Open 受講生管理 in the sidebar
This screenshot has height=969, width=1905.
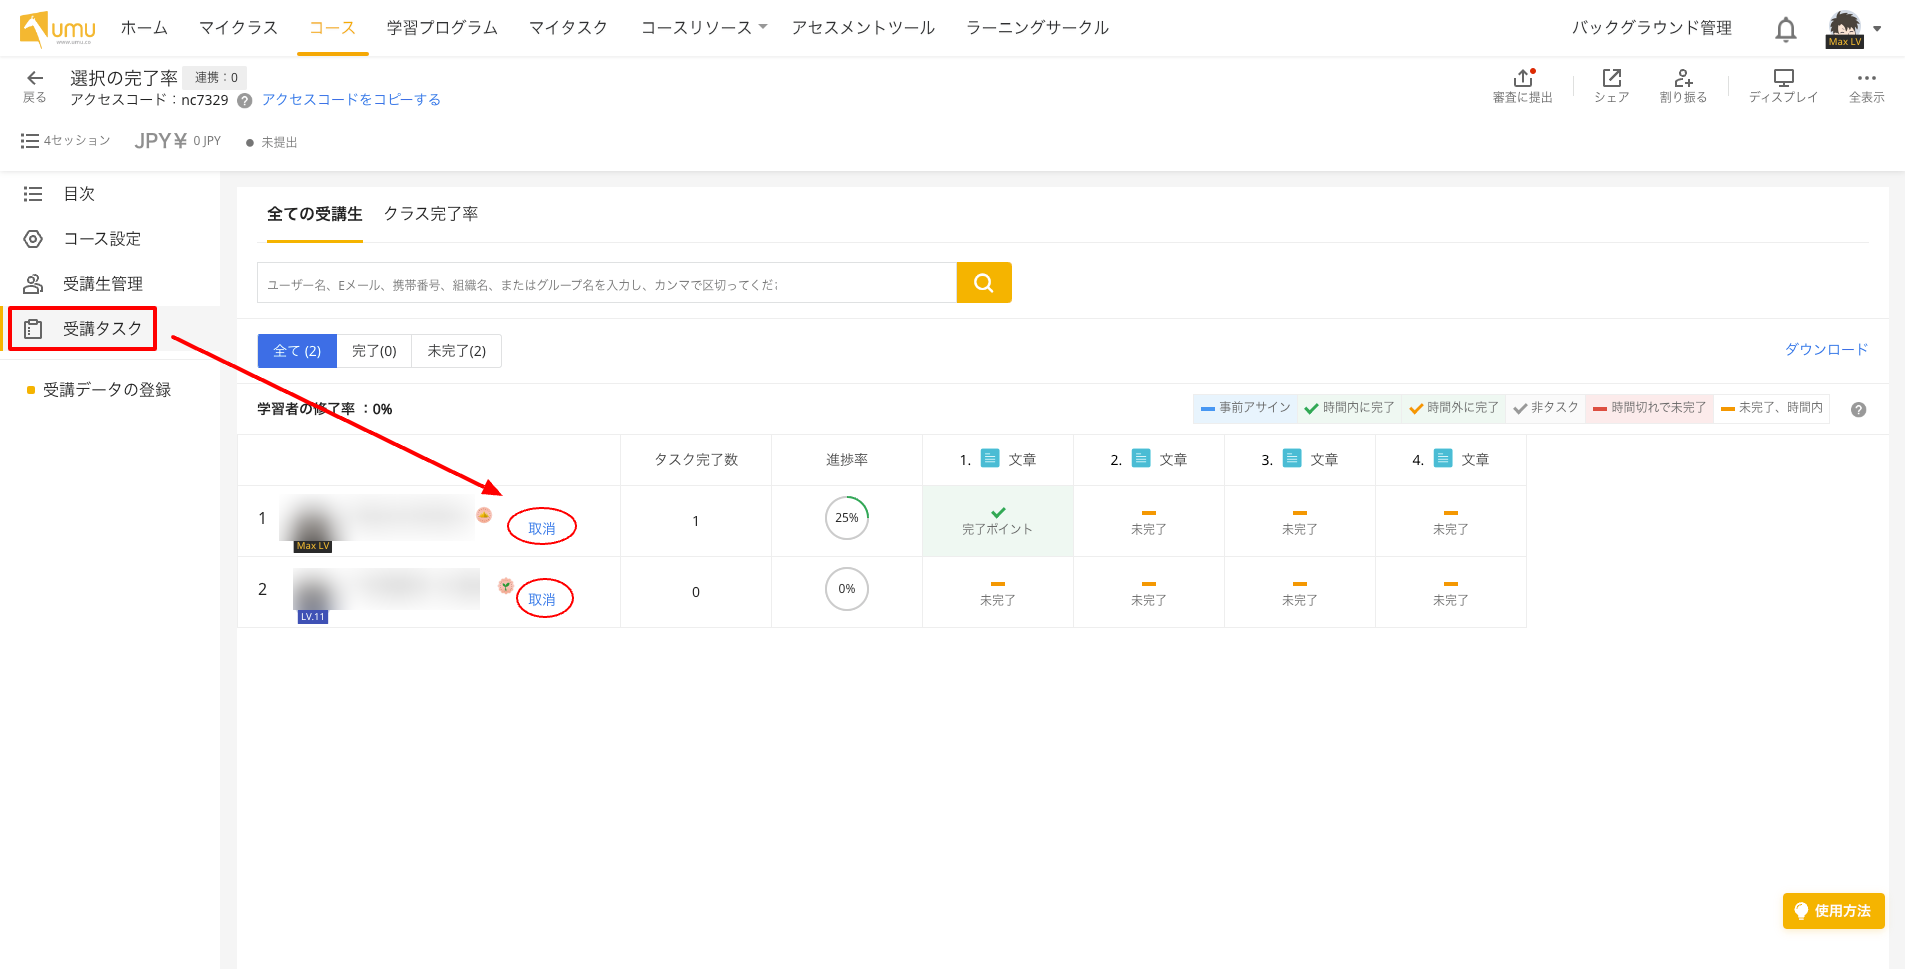(x=102, y=284)
